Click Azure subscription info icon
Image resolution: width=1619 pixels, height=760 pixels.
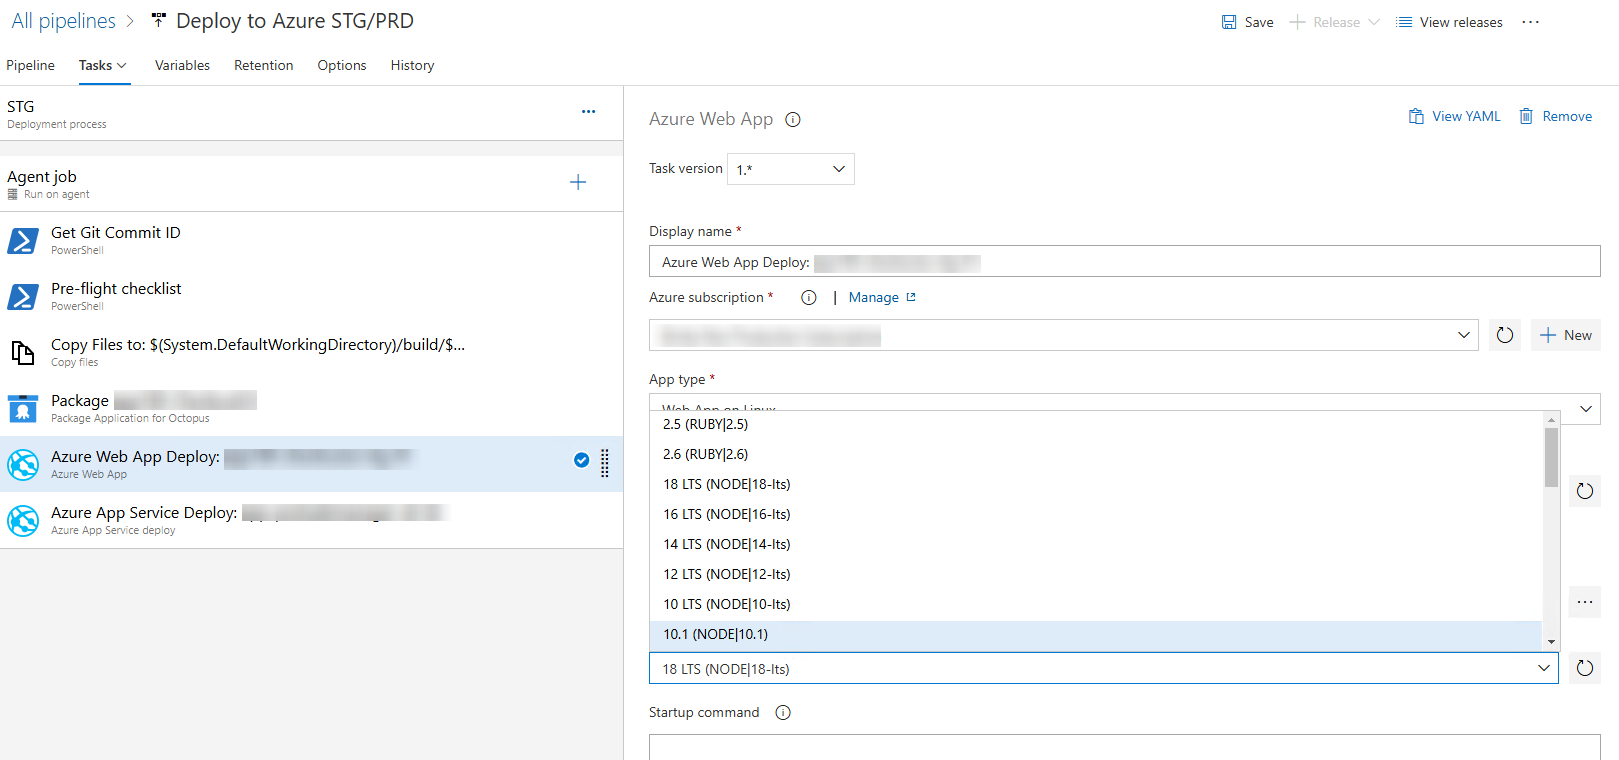809,297
